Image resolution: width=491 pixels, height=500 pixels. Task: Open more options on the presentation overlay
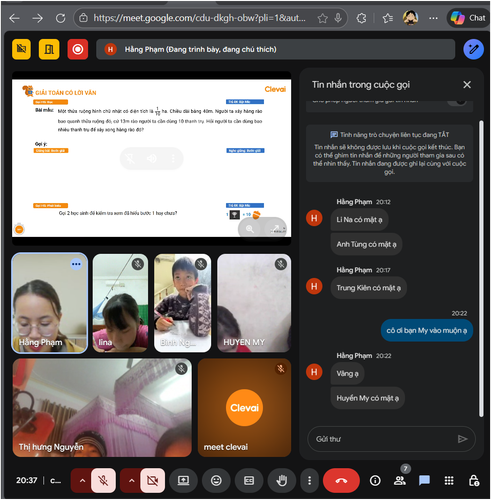[173, 159]
